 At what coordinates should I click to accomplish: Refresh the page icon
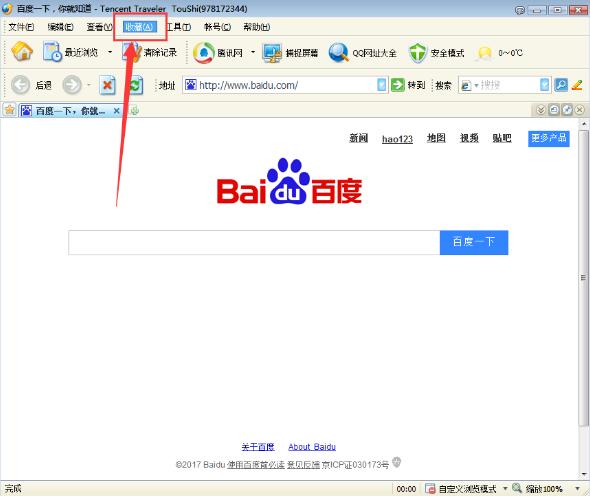tap(135, 85)
